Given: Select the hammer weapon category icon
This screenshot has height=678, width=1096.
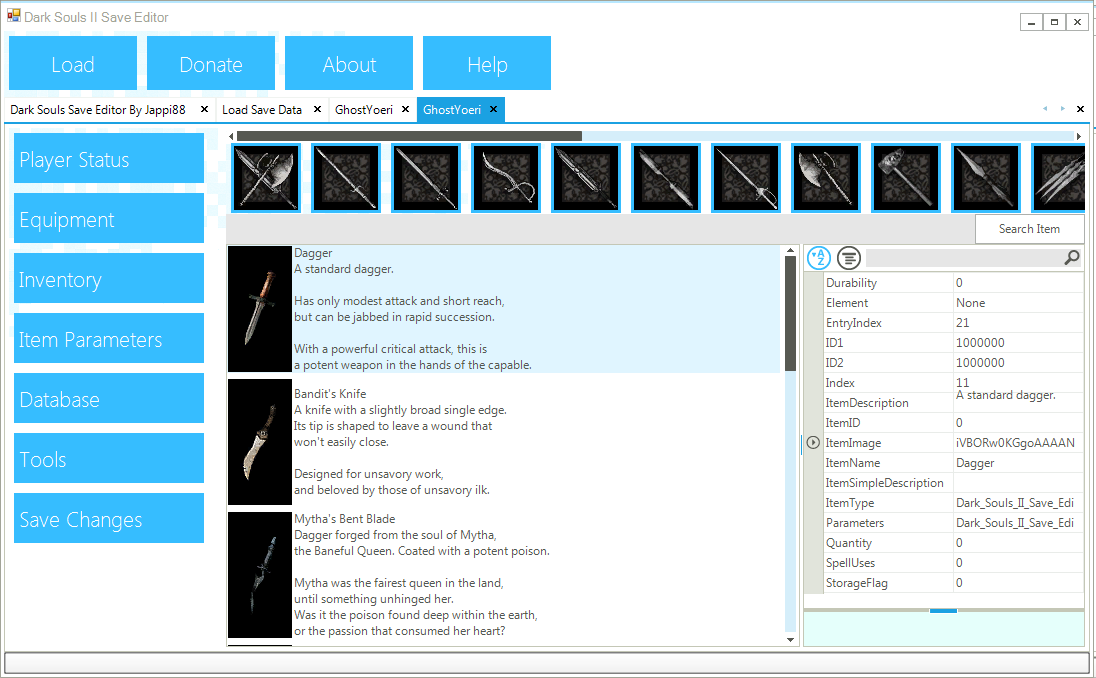Looking at the screenshot, I should click(906, 178).
